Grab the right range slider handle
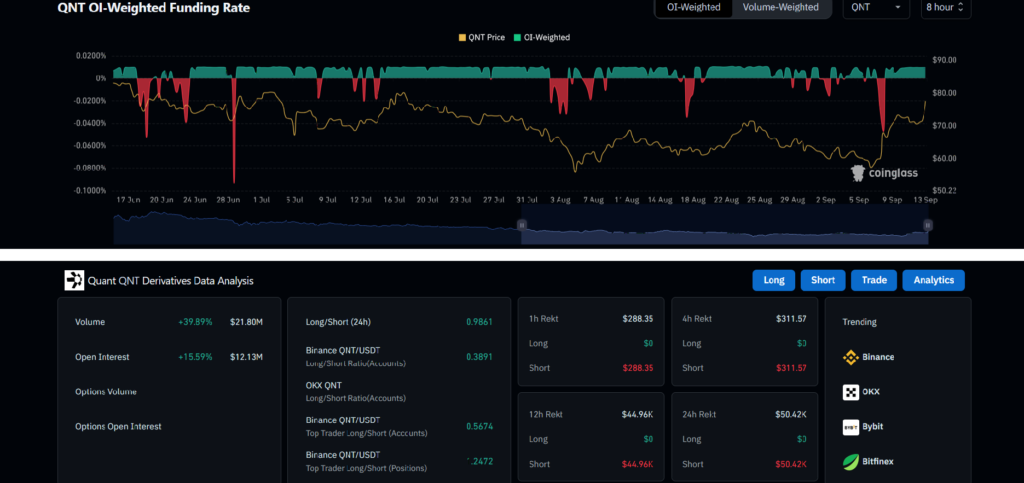 click(x=928, y=225)
